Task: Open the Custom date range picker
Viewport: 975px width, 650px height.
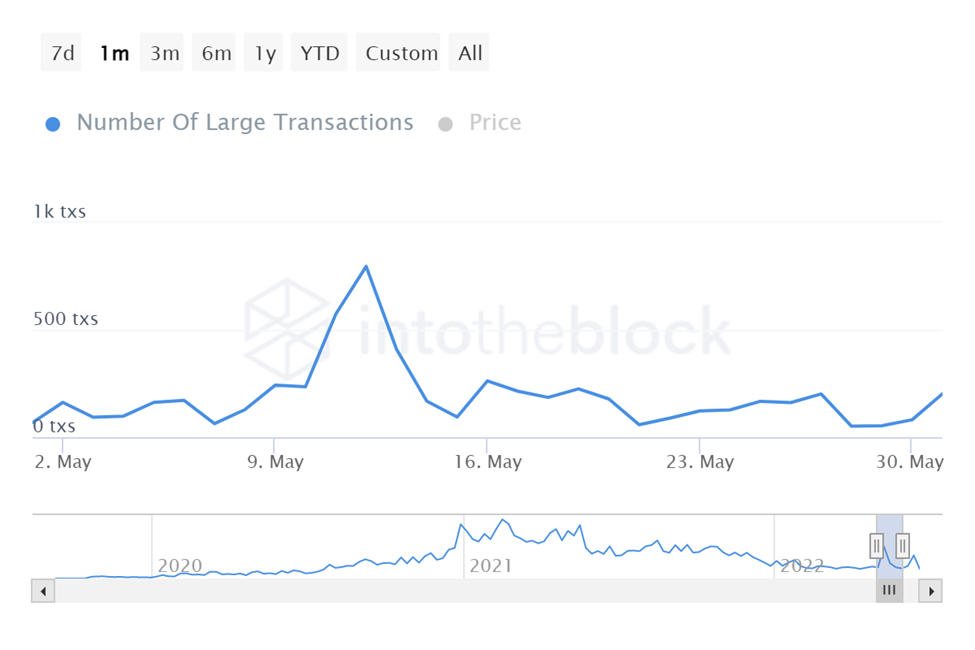Action: pos(402,53)
